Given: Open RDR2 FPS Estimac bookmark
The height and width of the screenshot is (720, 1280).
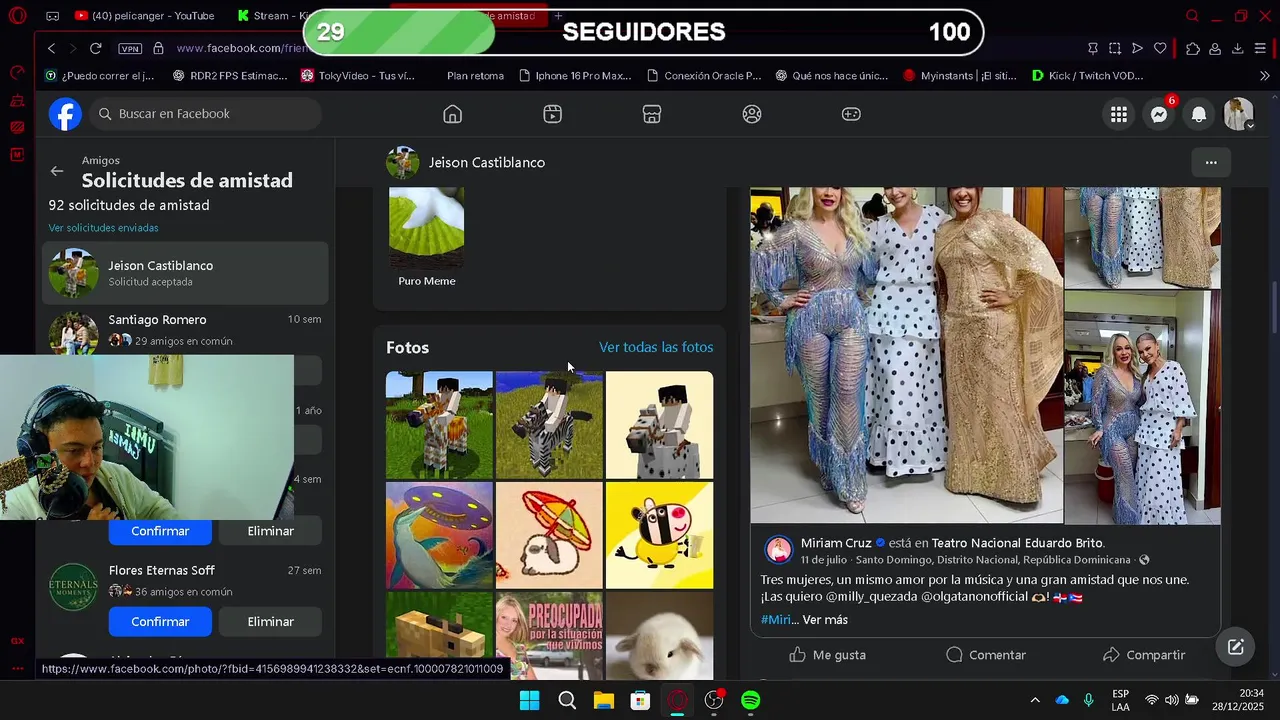Looking at the screenshot, I should tap(230, 76).
